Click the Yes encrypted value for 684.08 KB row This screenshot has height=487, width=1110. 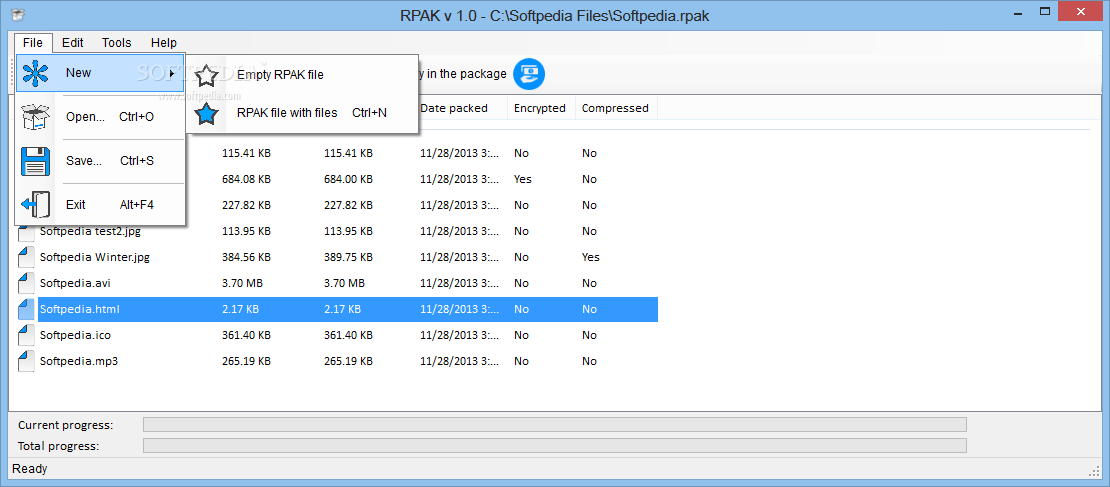coord(523,179)
